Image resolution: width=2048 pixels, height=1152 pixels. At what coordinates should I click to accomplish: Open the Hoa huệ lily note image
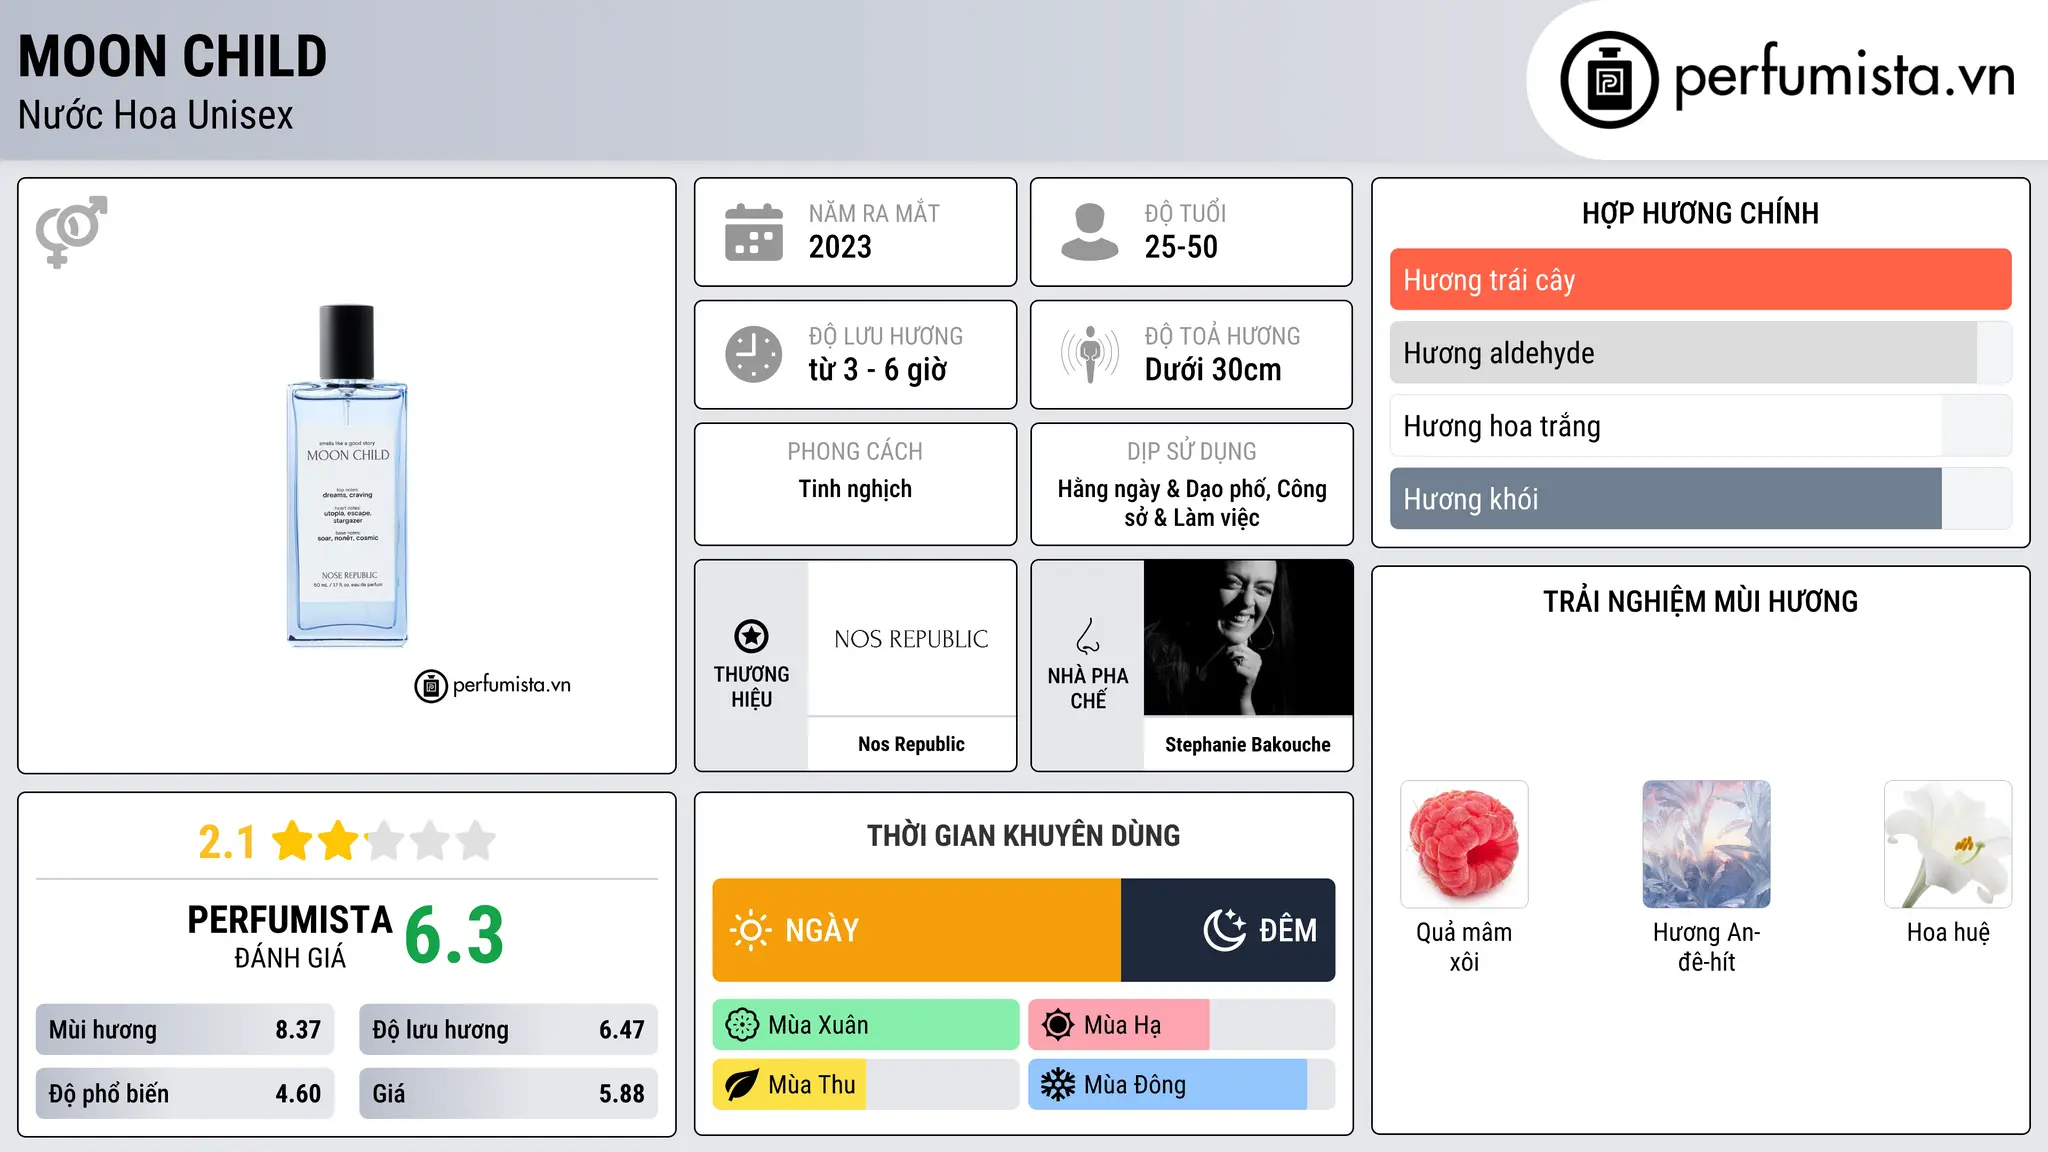click(x=1948, y=844)
